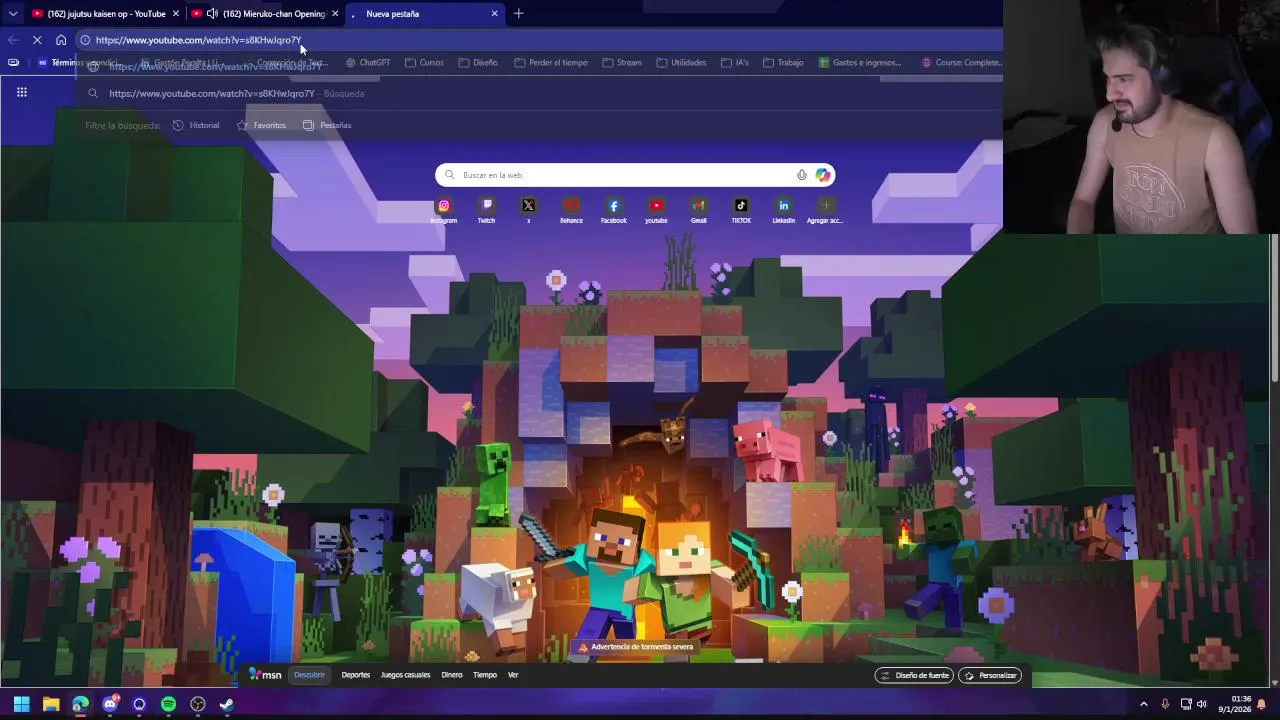Open the notifications bell icon
Viewport: 1280px width, 720px height.
1262,704
